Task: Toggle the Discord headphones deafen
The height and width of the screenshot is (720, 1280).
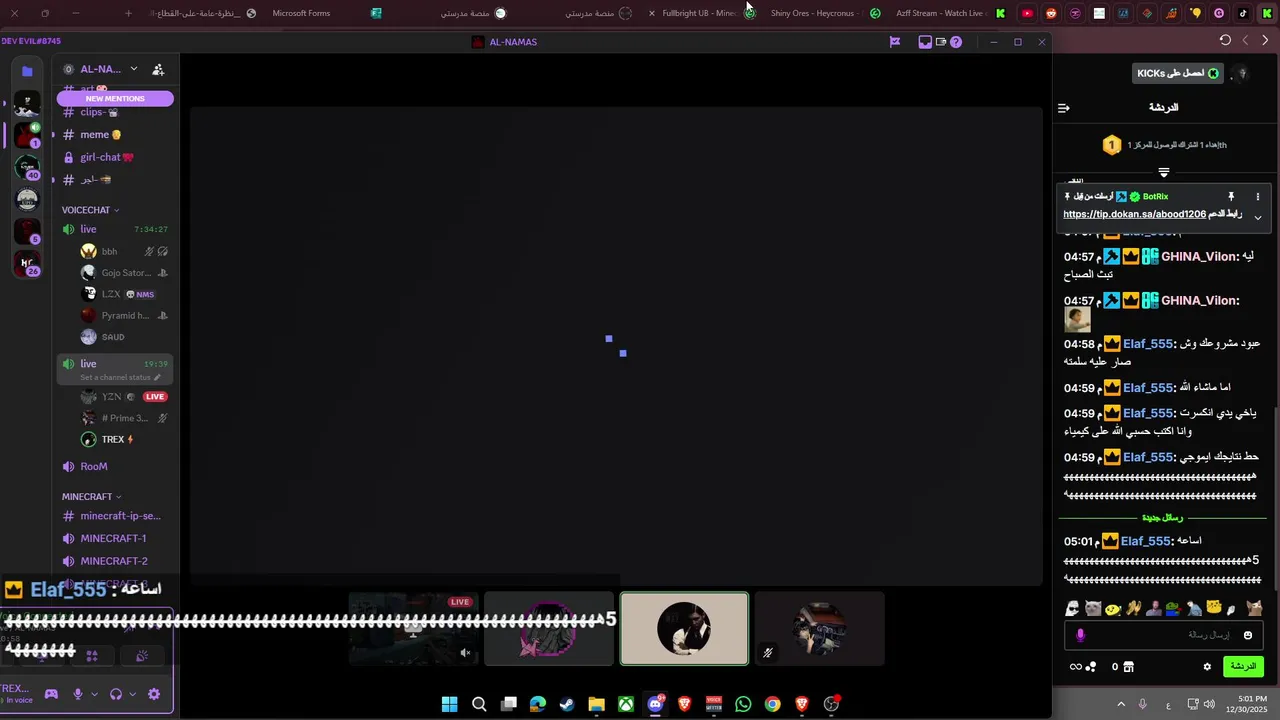Action: [116, 694]
